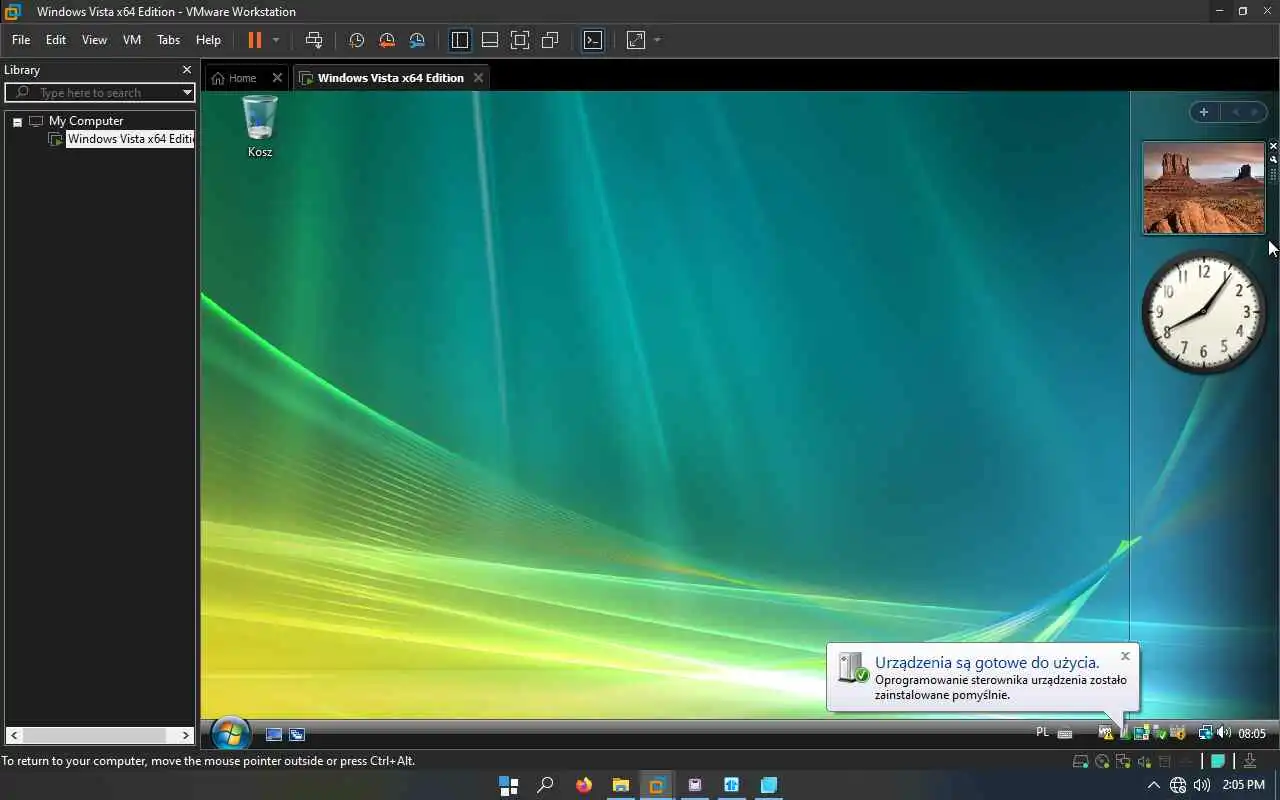The height and width of the screenshot is (800, 1280).
Task: Click Show Desktop quick launch icon
Action: point(274,734)
